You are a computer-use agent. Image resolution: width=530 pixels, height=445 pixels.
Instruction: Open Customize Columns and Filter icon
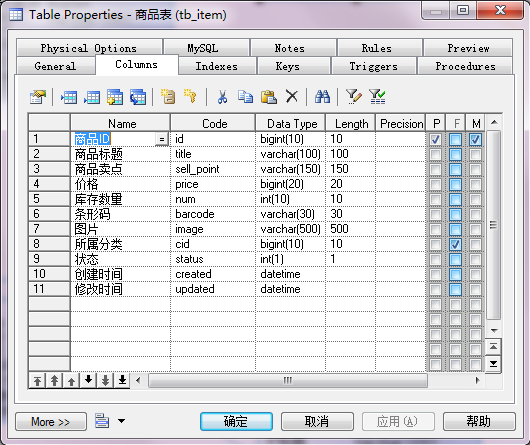tap(354, 97)
